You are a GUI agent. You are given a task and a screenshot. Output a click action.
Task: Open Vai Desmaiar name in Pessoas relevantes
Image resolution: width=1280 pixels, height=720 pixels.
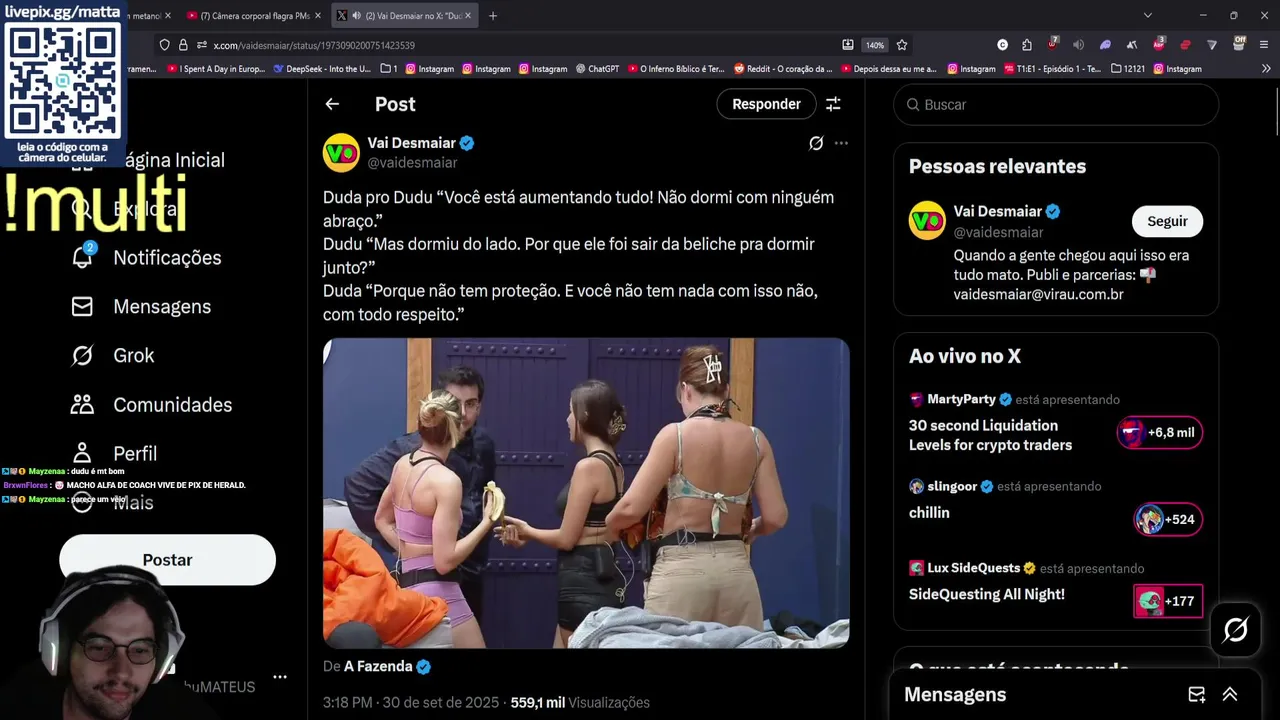998,211
